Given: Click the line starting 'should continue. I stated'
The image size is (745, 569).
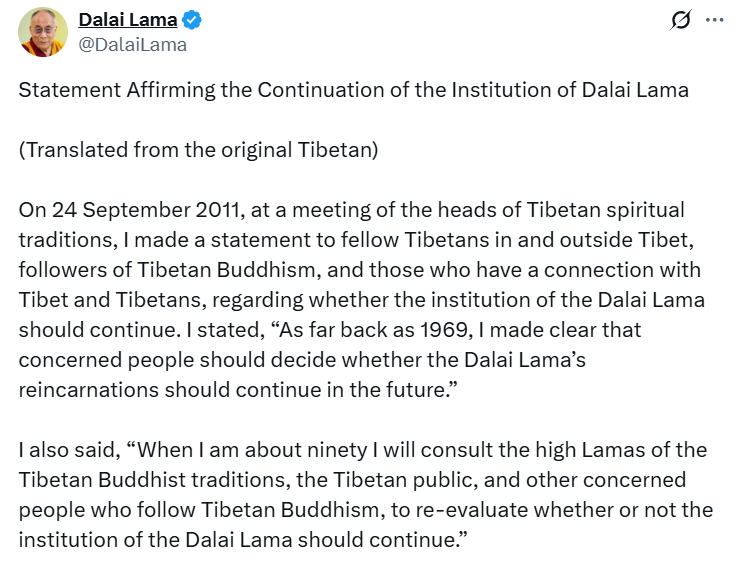Looking at the screenshot, I should [330, 330].
